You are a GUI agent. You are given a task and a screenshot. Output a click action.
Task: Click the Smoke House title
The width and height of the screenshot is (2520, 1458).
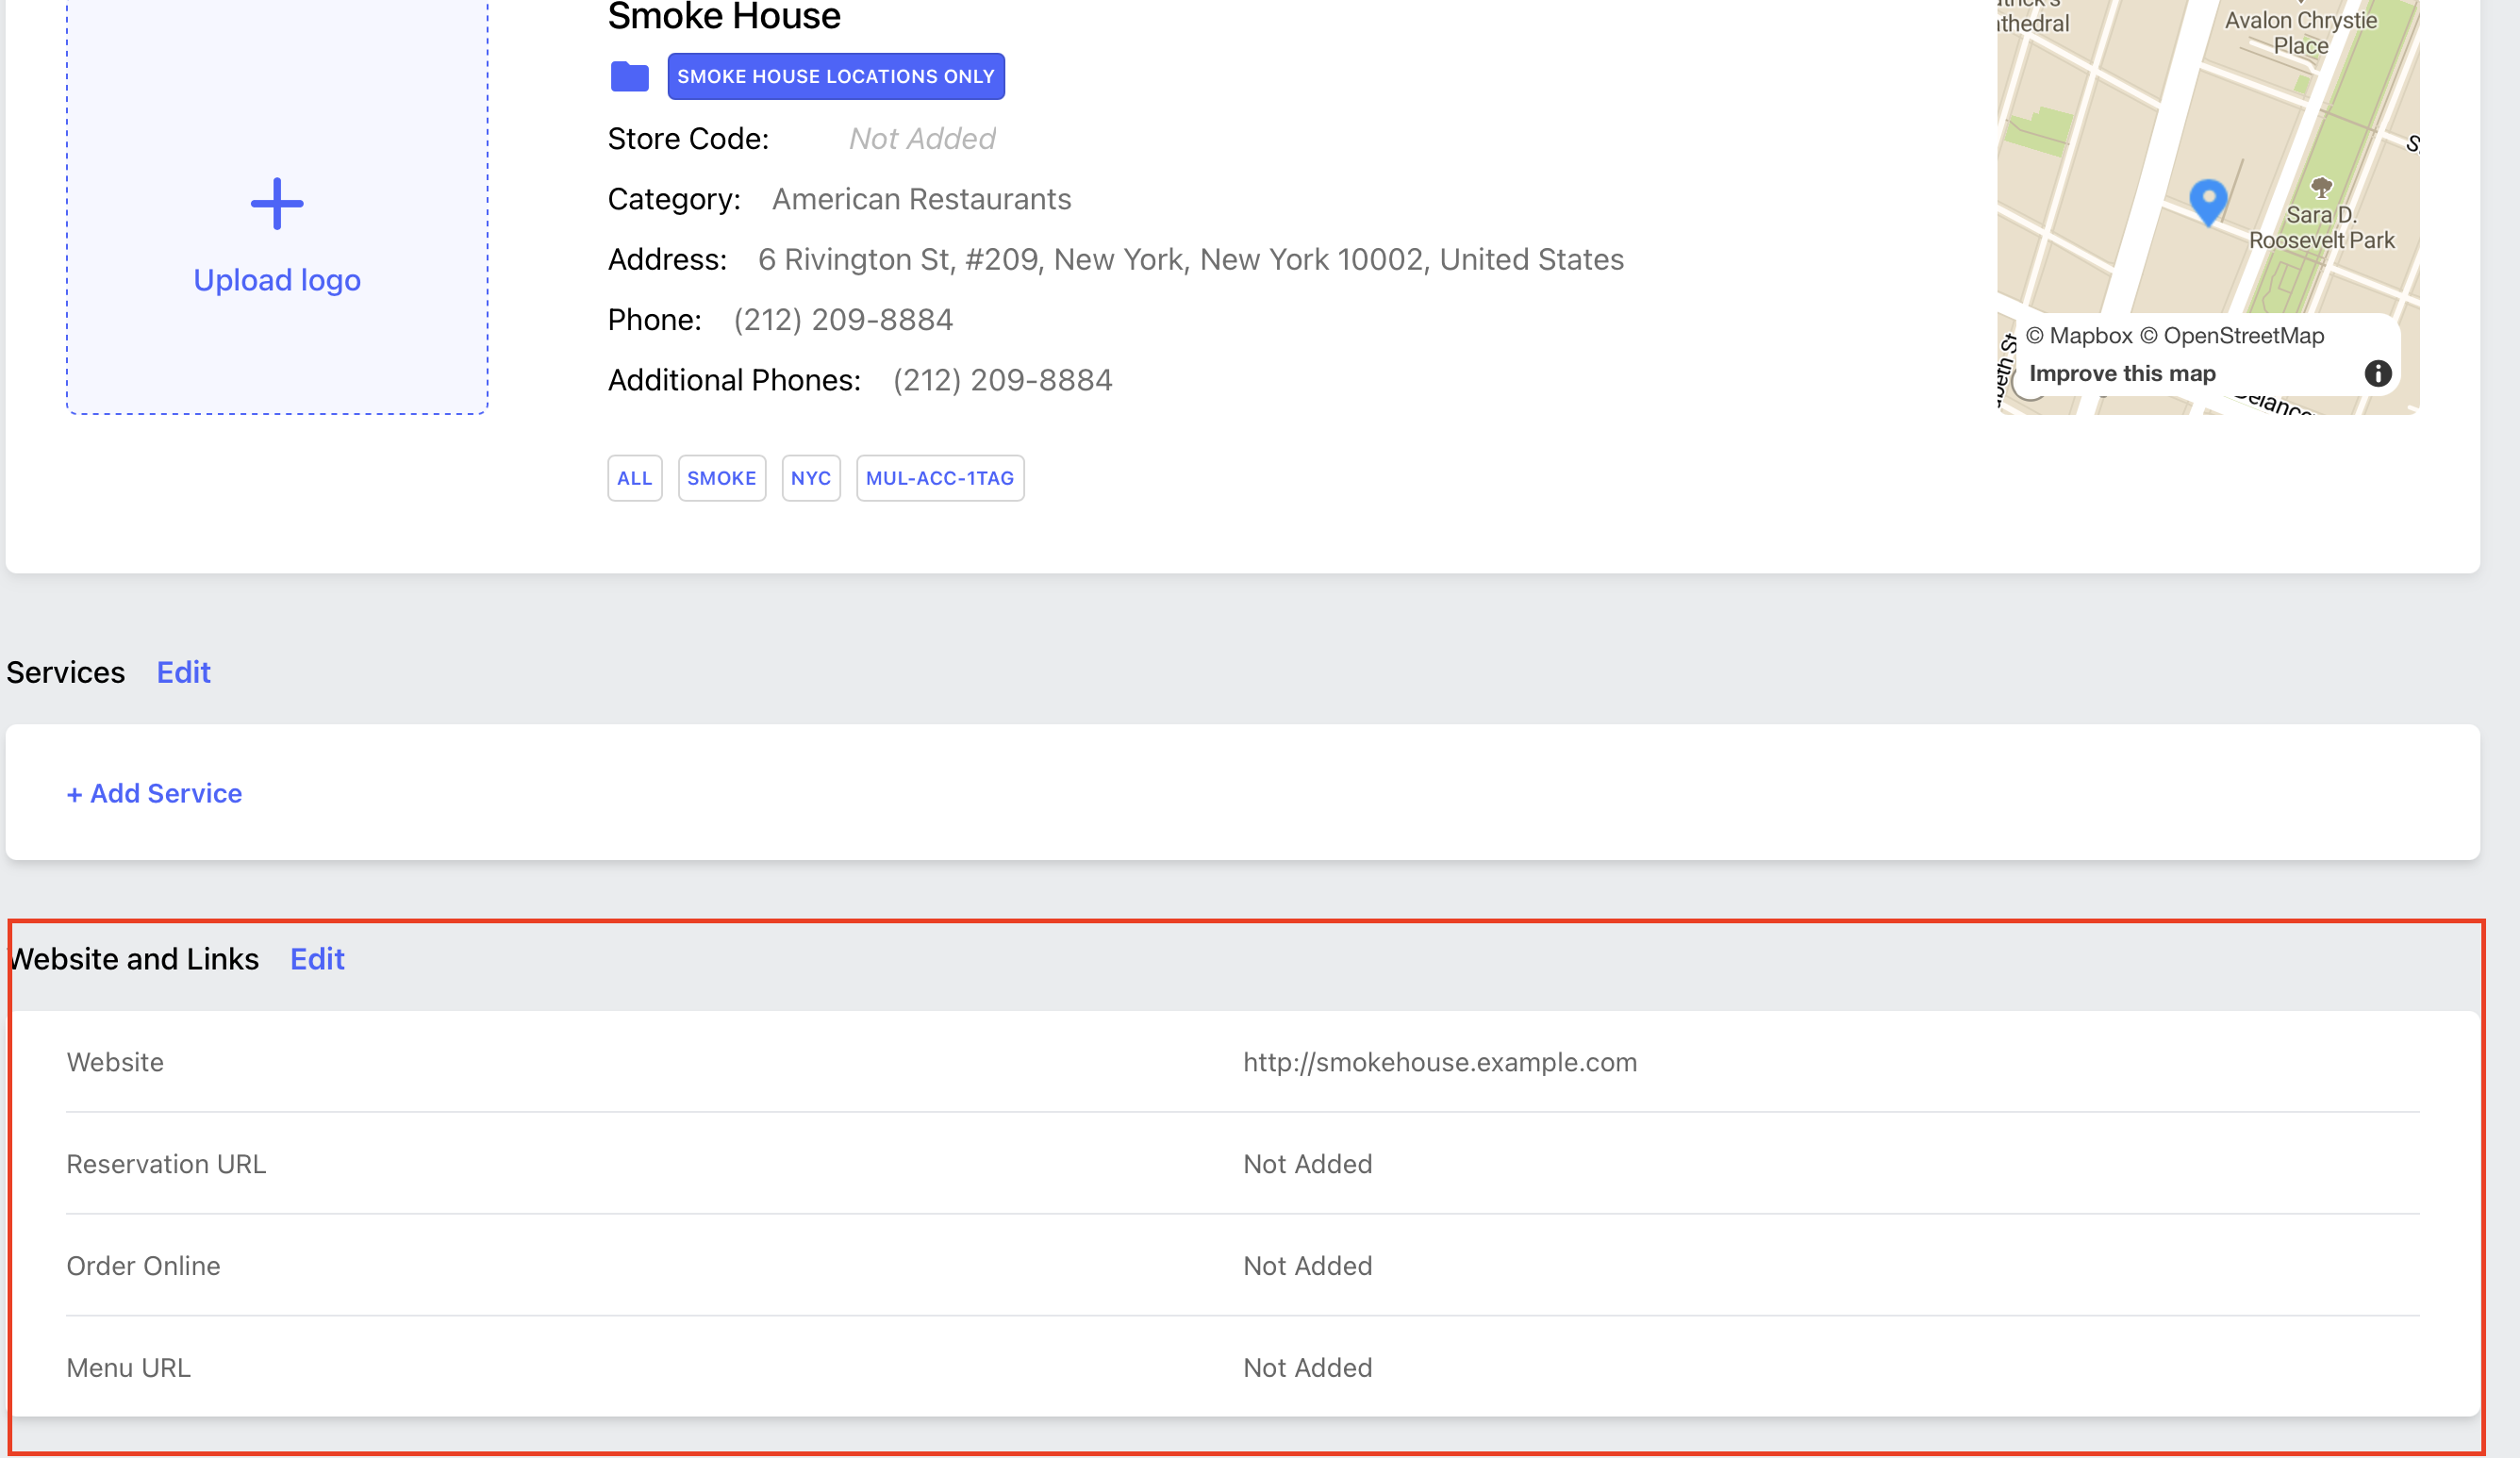724,16
